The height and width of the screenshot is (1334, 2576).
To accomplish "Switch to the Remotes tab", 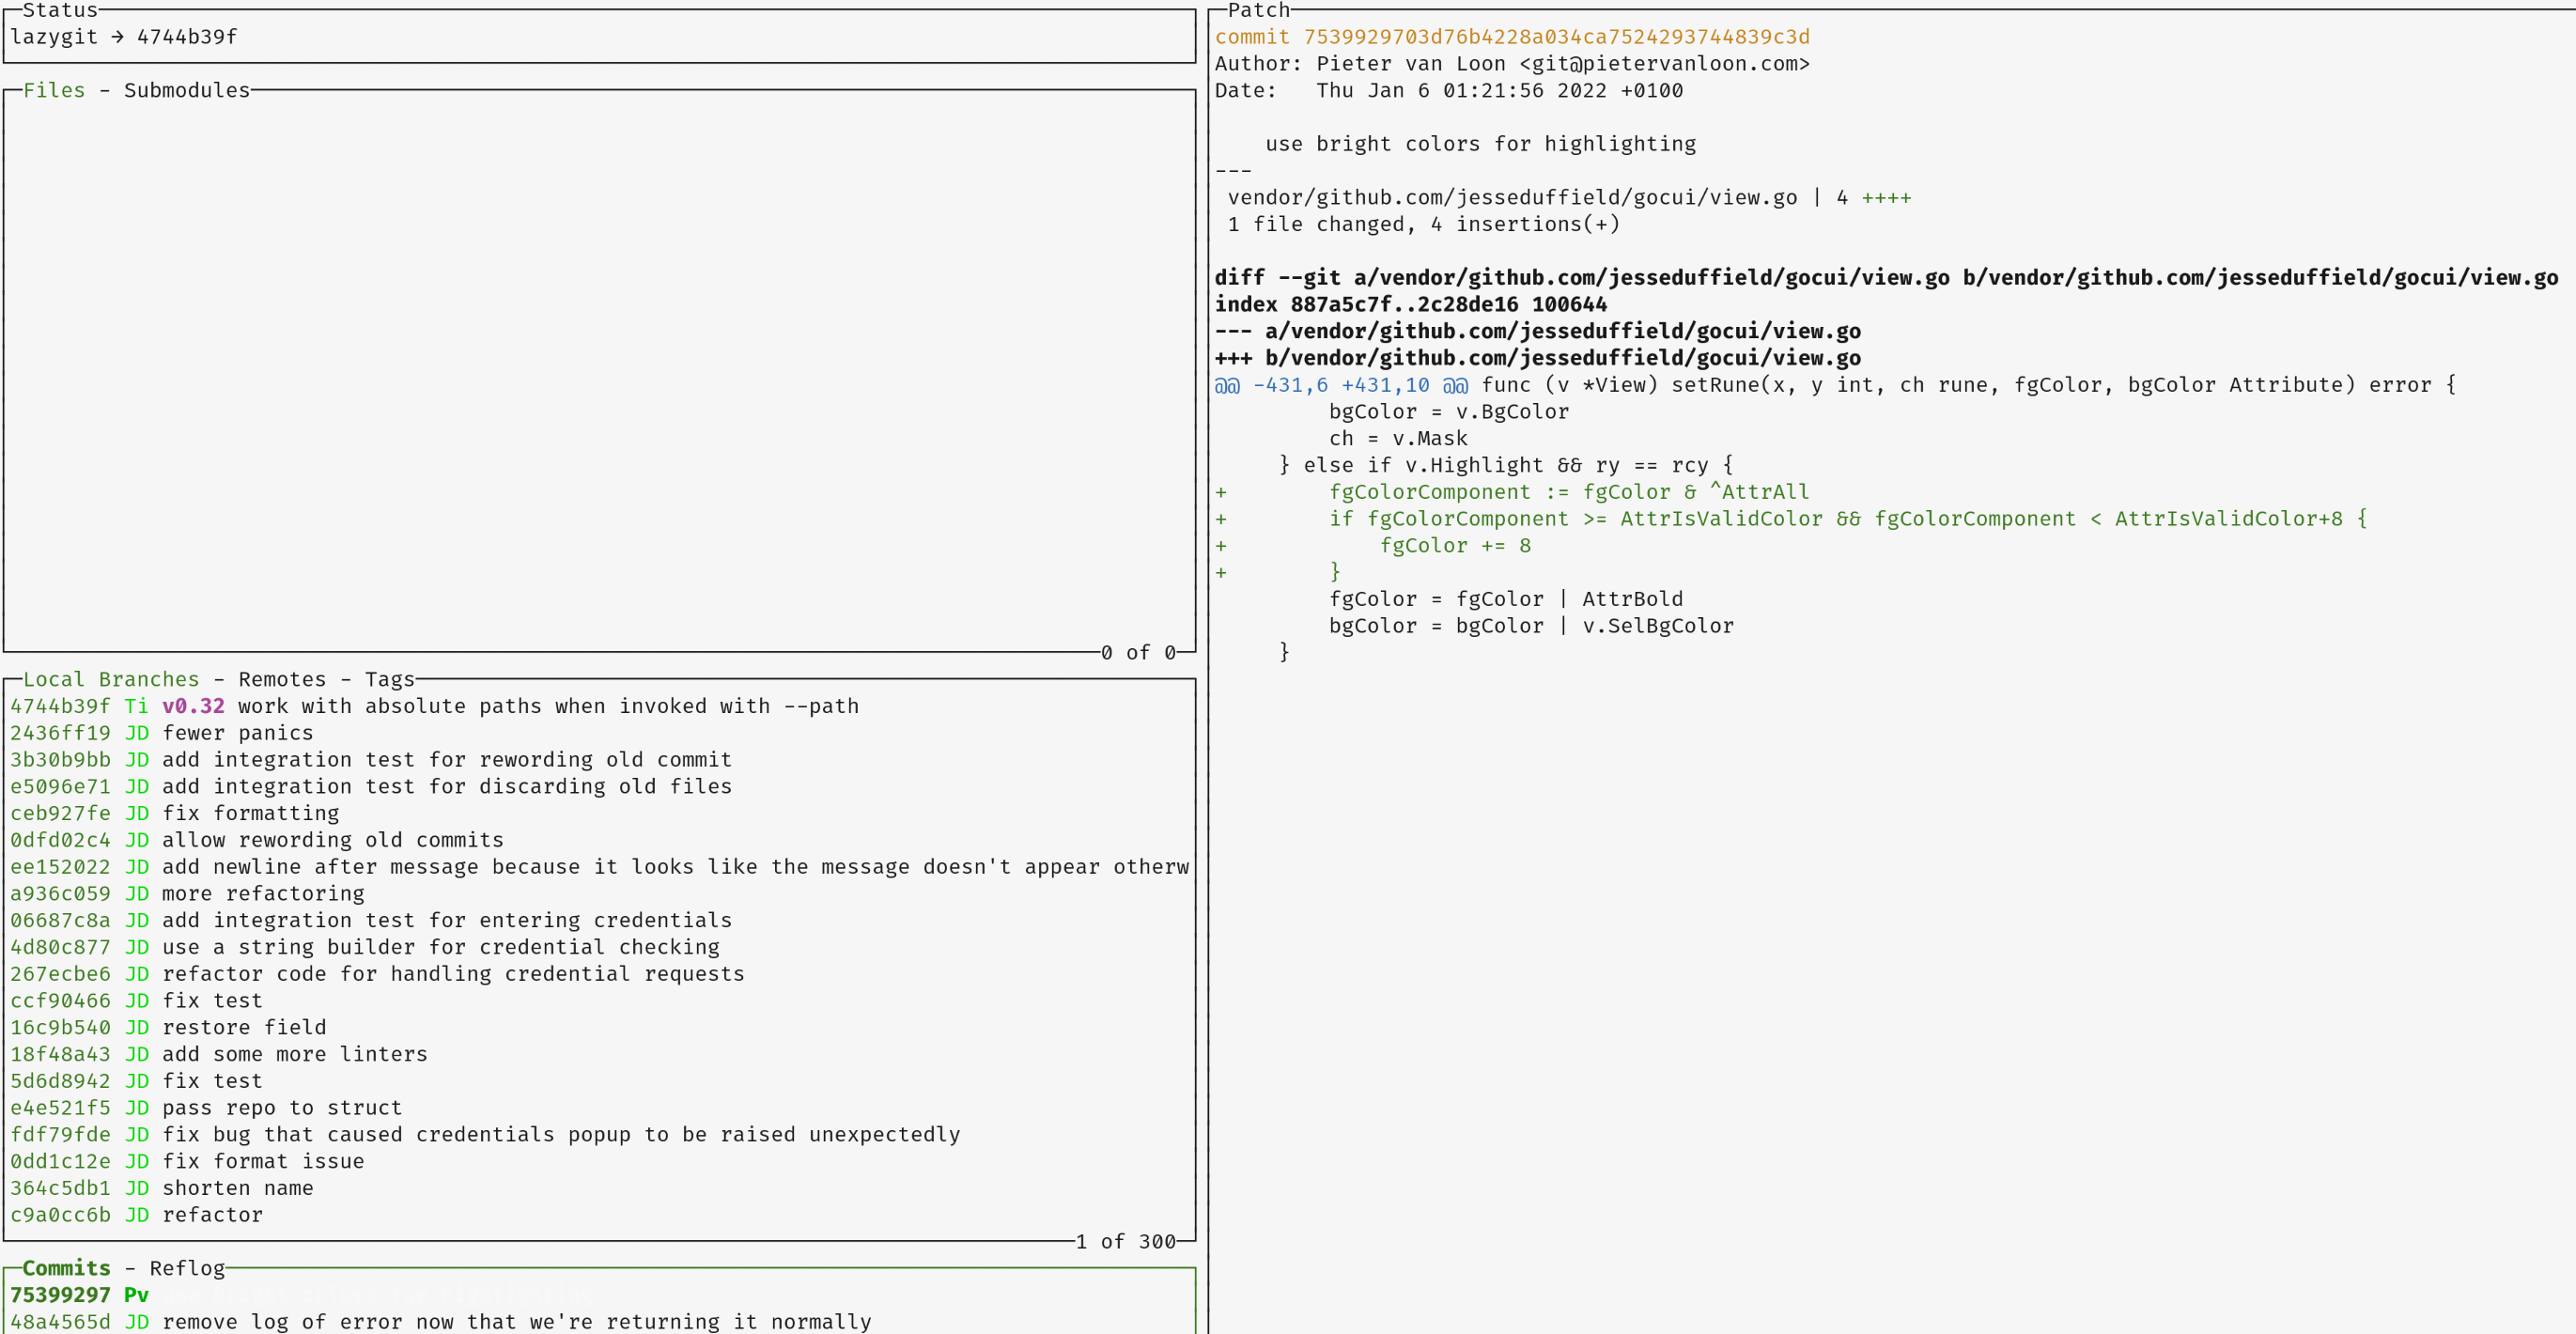I will 280,679.
